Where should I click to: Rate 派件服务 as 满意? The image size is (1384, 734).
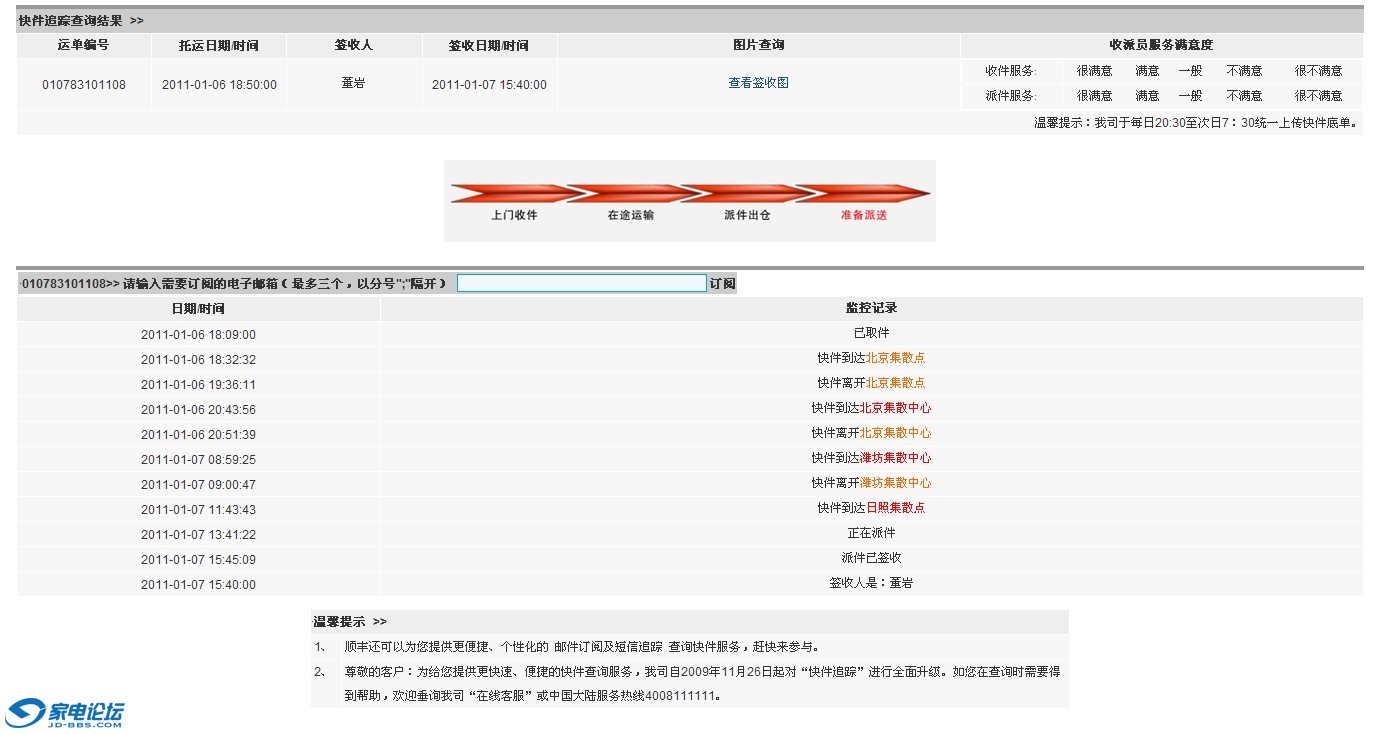pos(1147,96)
